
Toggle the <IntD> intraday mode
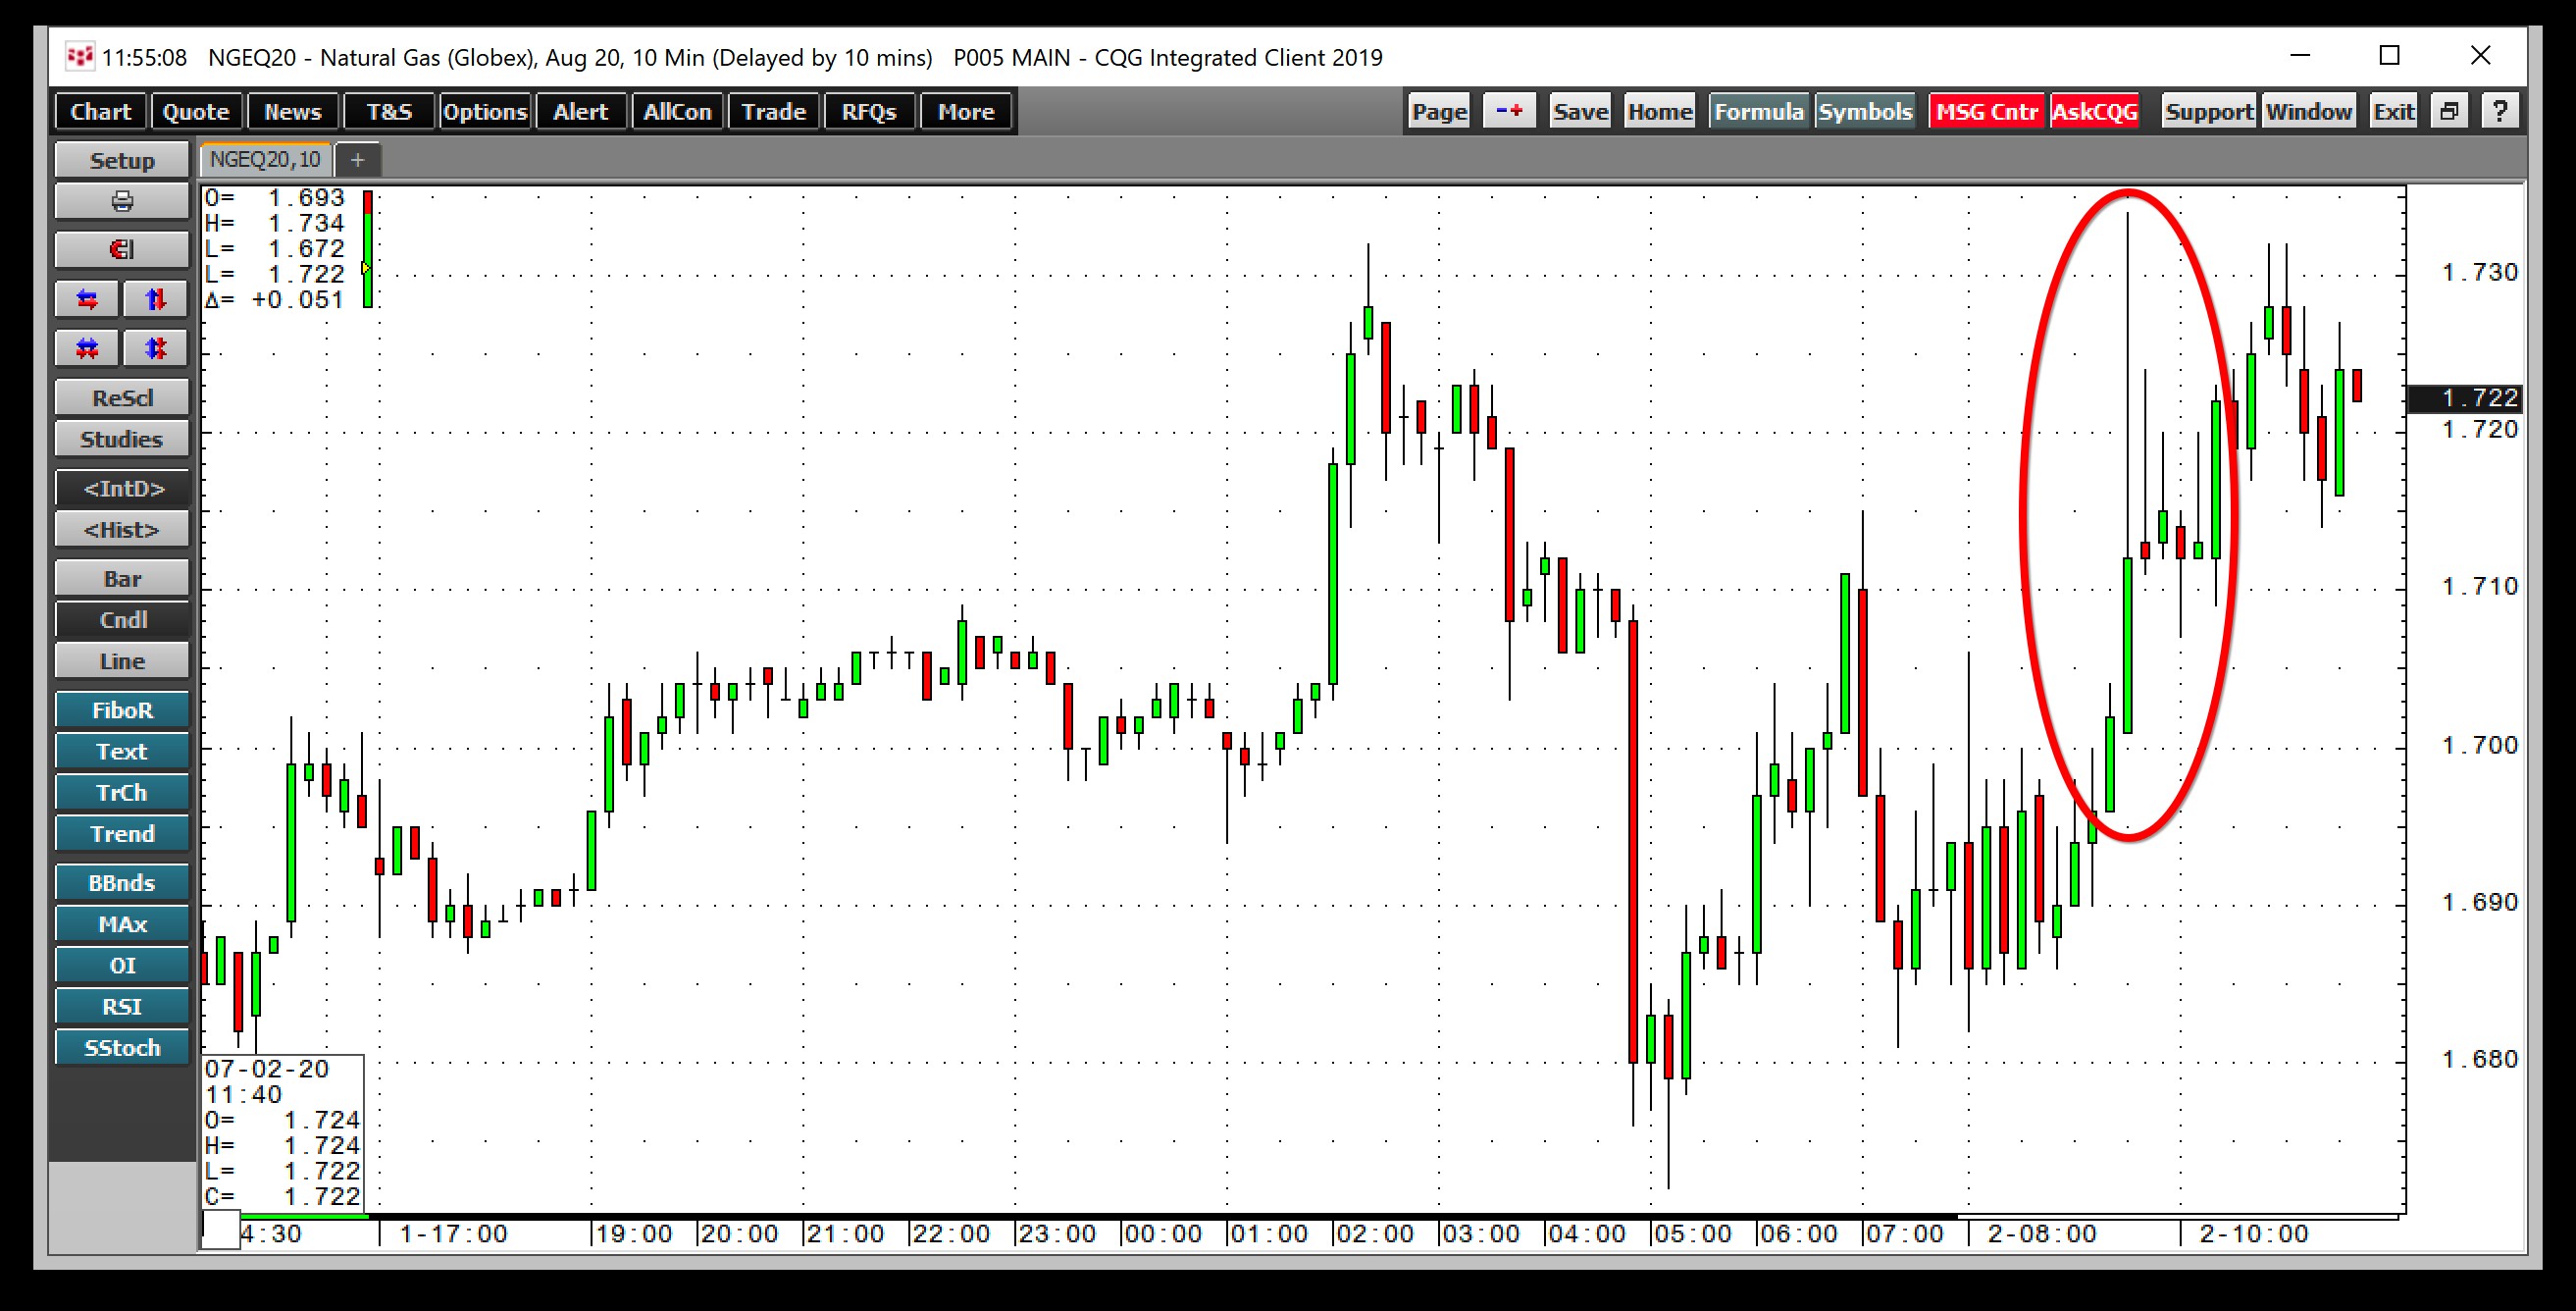pos(122,488)
